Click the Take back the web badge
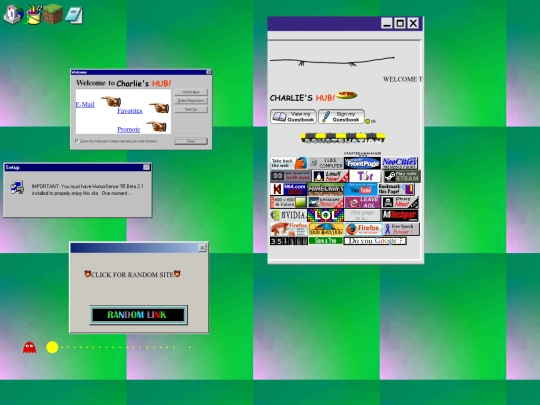Viewport: 540px width, 405px height. [288, 163]
